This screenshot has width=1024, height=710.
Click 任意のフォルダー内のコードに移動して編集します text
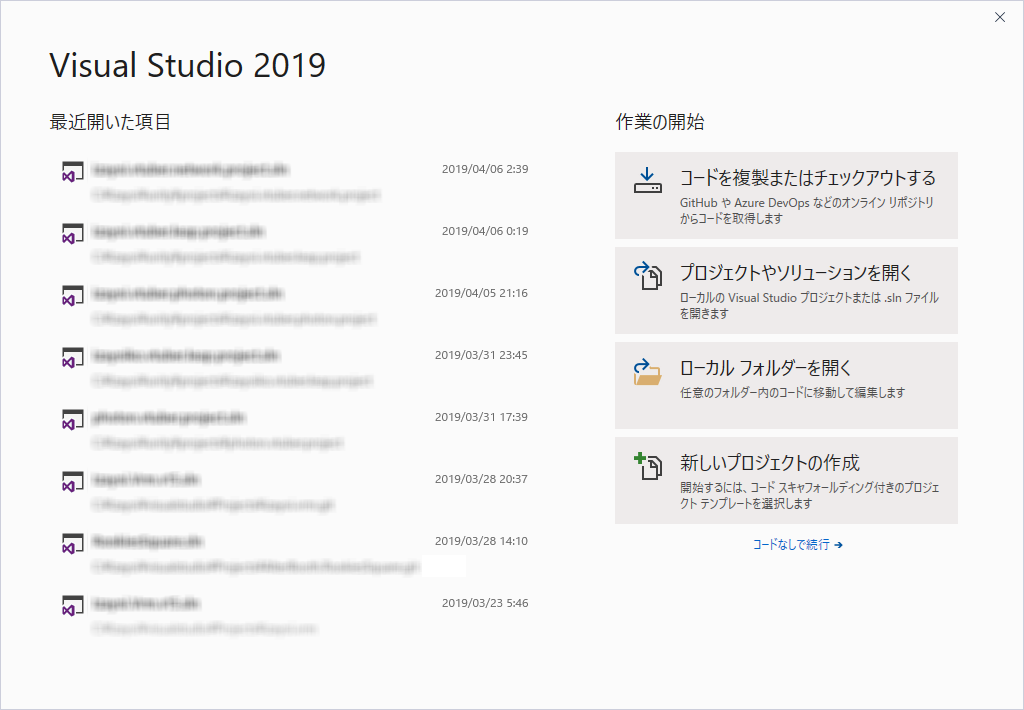tap(792, 393)
